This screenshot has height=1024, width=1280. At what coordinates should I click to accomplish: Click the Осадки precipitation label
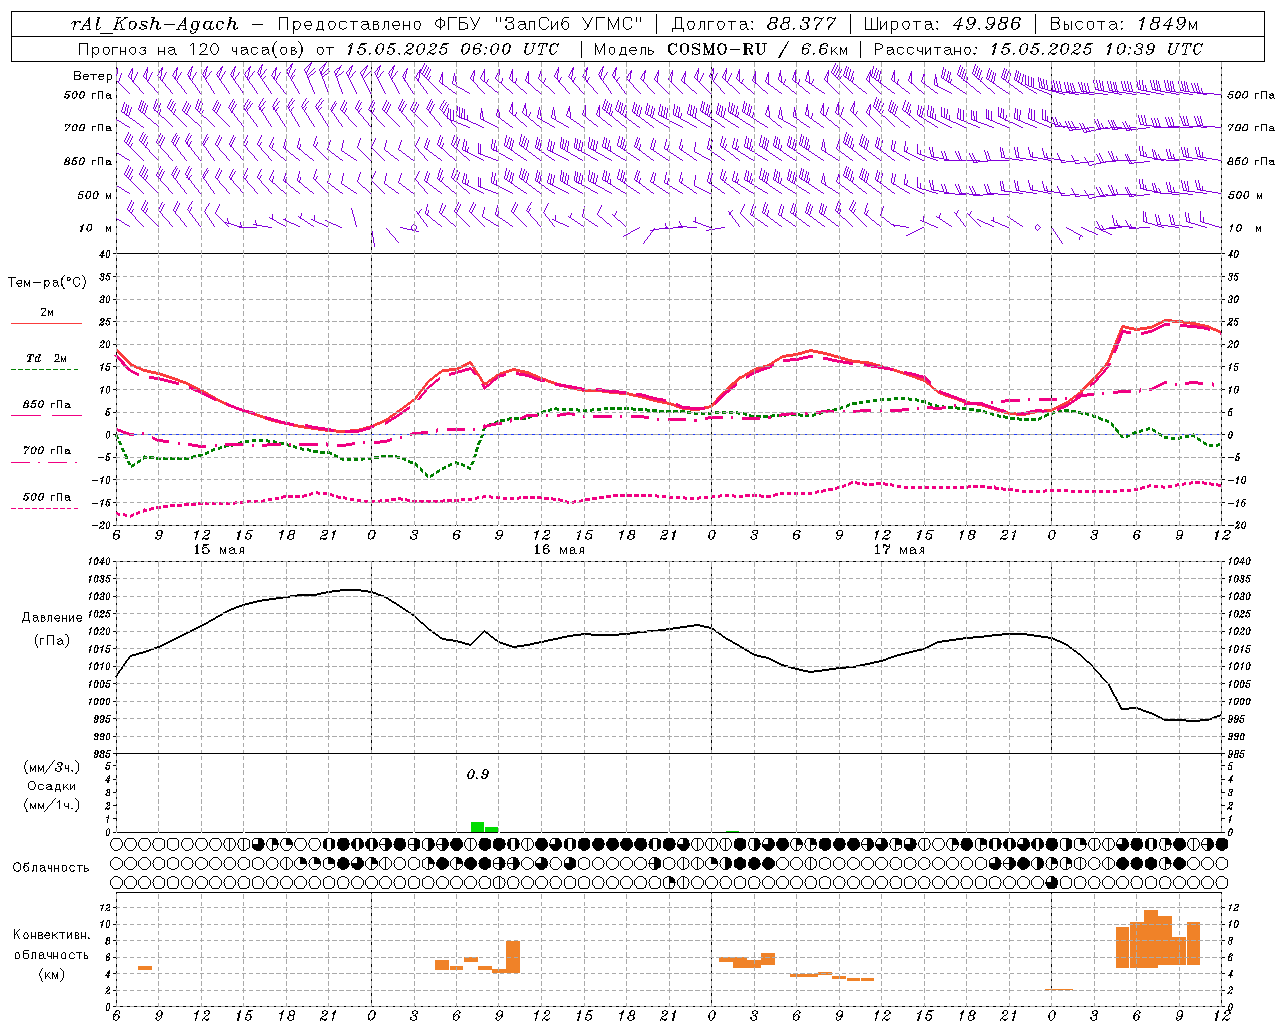pyautogui.click(x=52, y=786)
